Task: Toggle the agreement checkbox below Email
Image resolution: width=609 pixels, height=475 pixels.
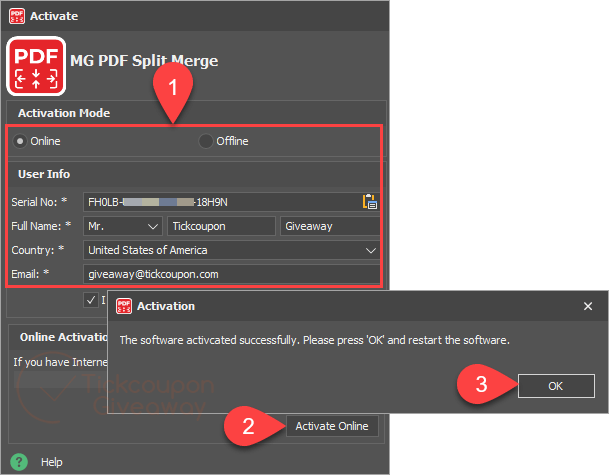Action: [91, 300]
